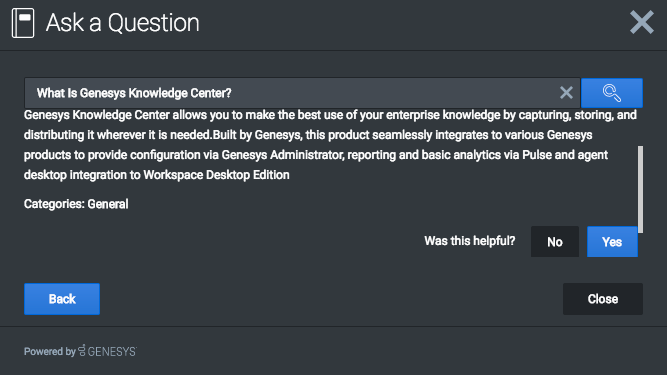
Task: Click "Genesys Administrator" in the answer text
Action: [x=282, y=155]
